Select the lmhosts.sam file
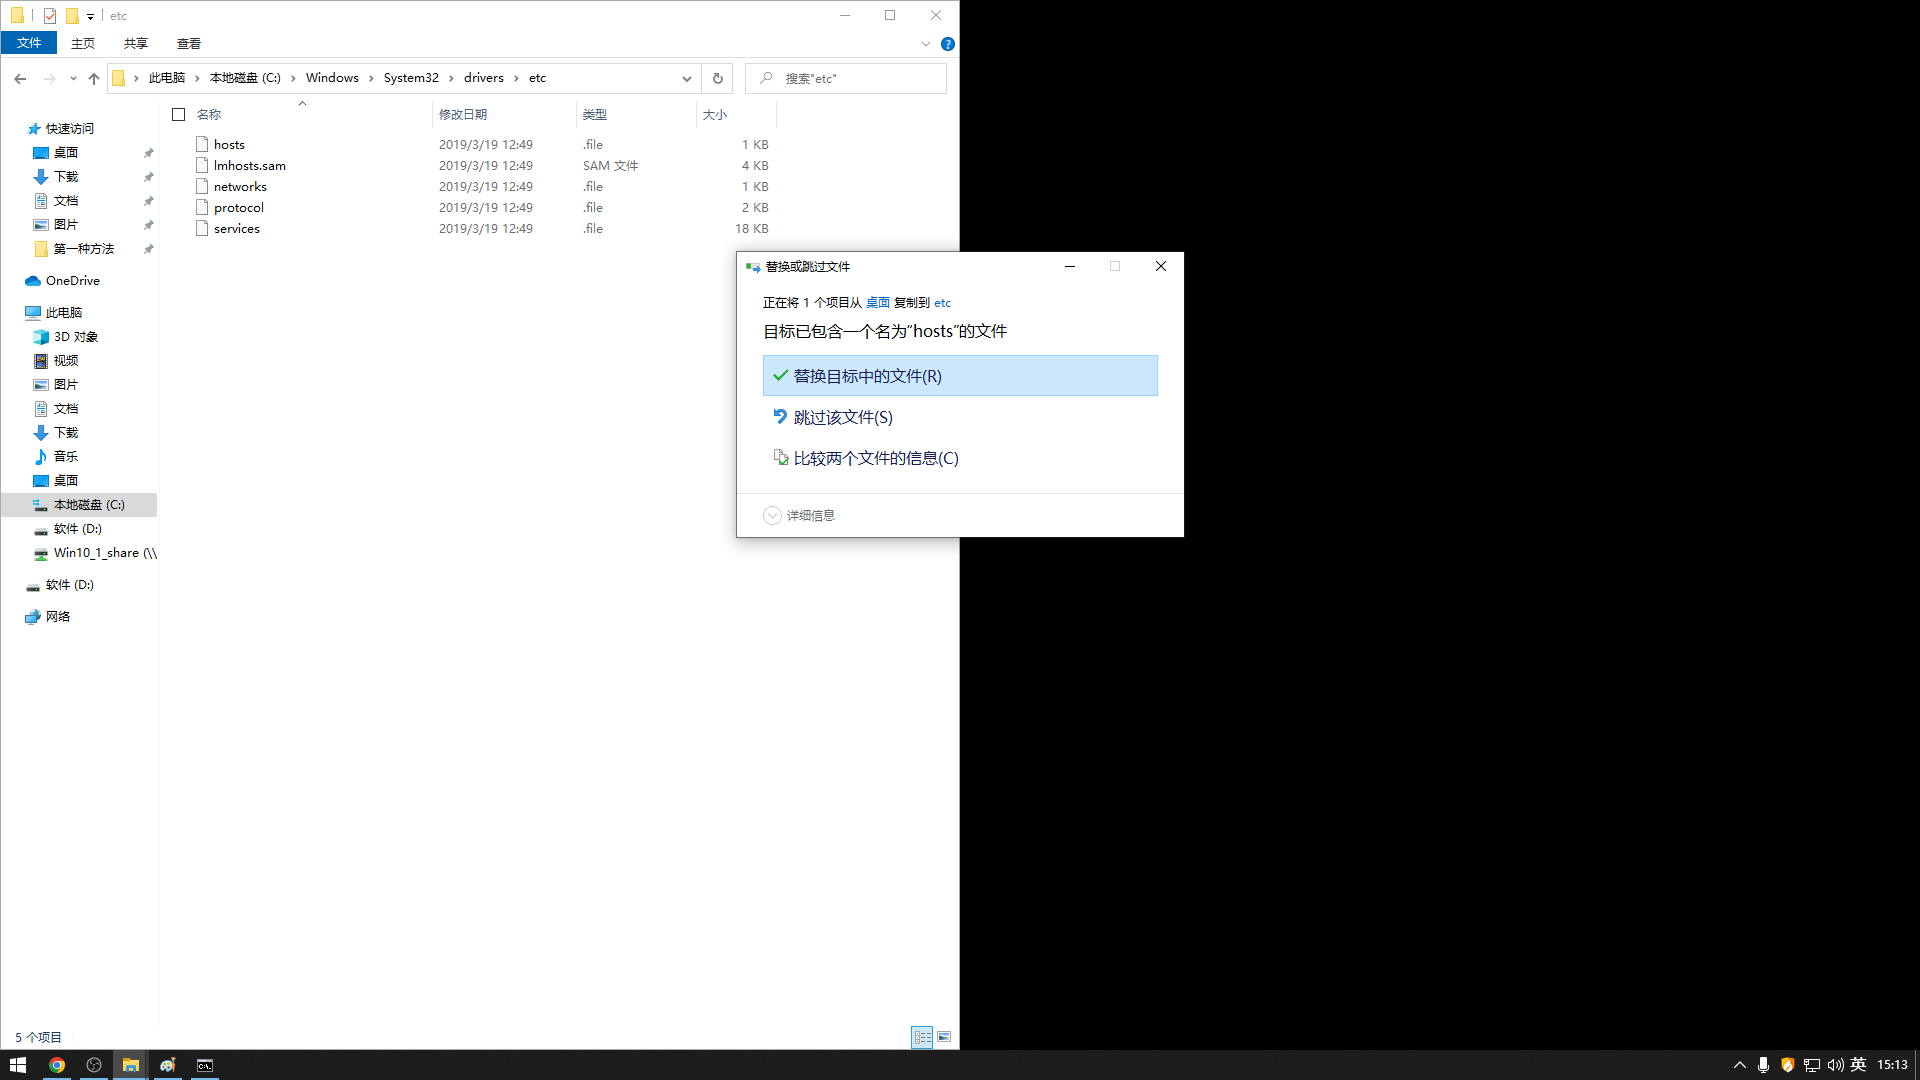This screenshot has width=1920, height=1080. 250,166
